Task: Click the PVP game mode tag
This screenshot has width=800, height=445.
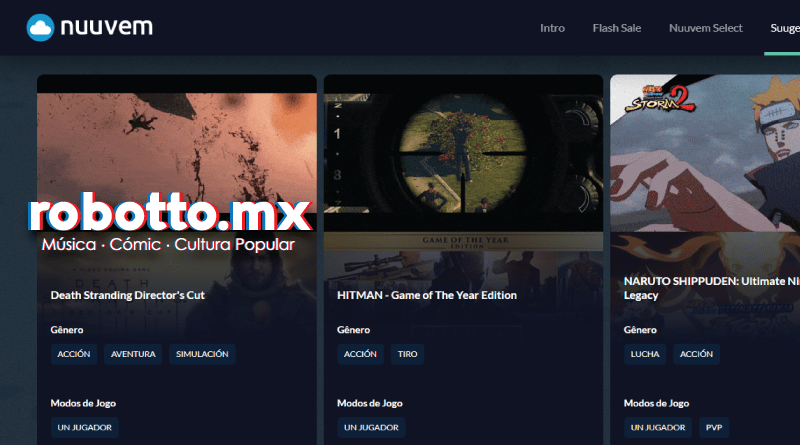Action: 714,428
